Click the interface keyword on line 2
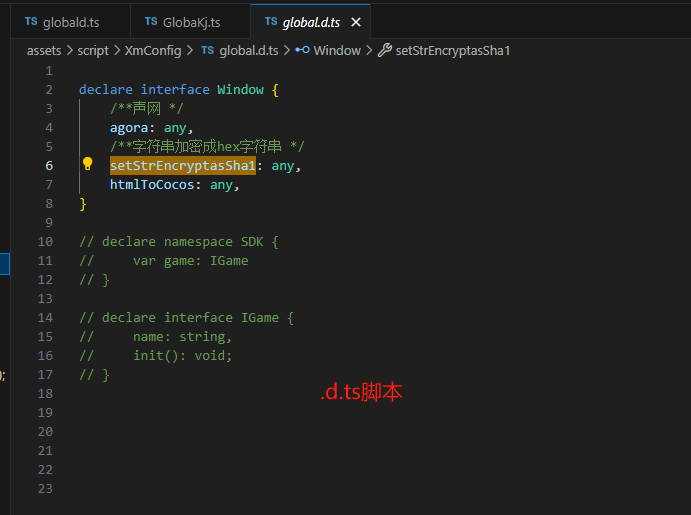This screenshot has height=515, width=691. click(175, 89)
